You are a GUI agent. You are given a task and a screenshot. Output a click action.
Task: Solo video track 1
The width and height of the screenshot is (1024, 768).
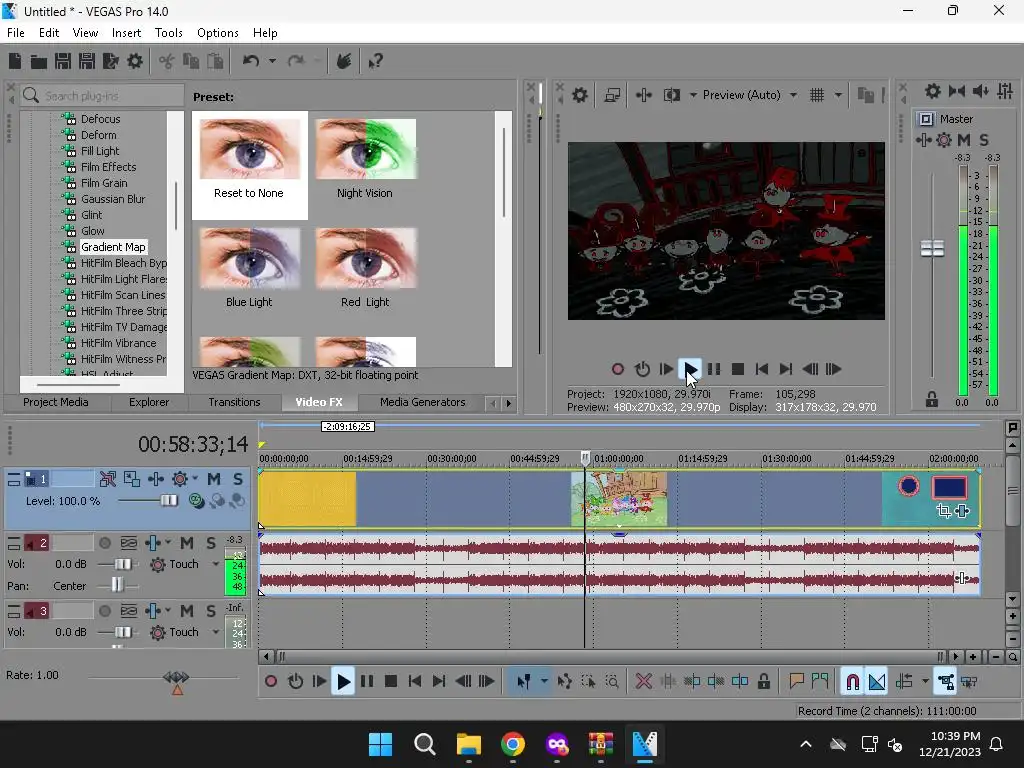238,479
